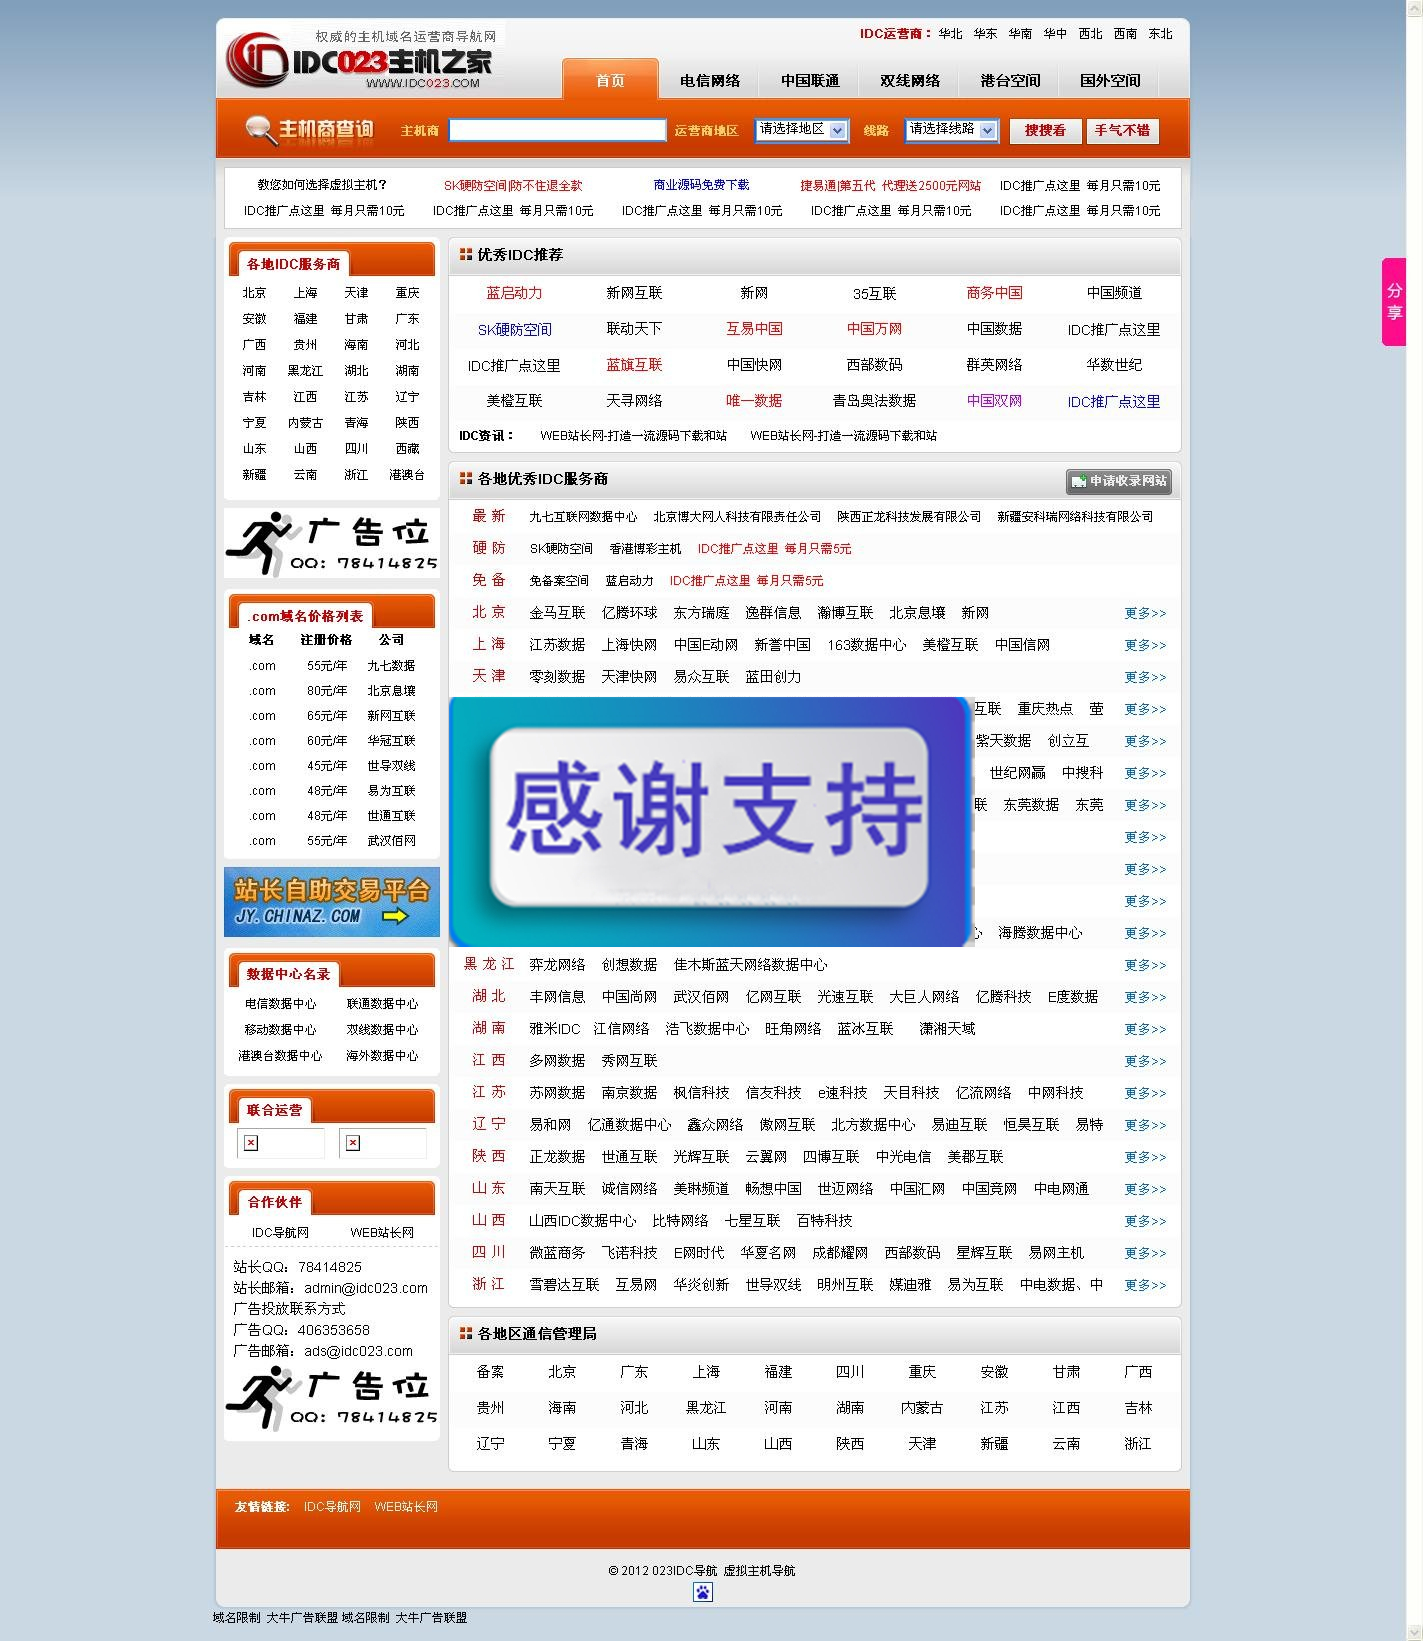1423x1641 pixels.
Task: Open 蓝启动力 in 优秀IDC推荐
Action: pos(514,293)
